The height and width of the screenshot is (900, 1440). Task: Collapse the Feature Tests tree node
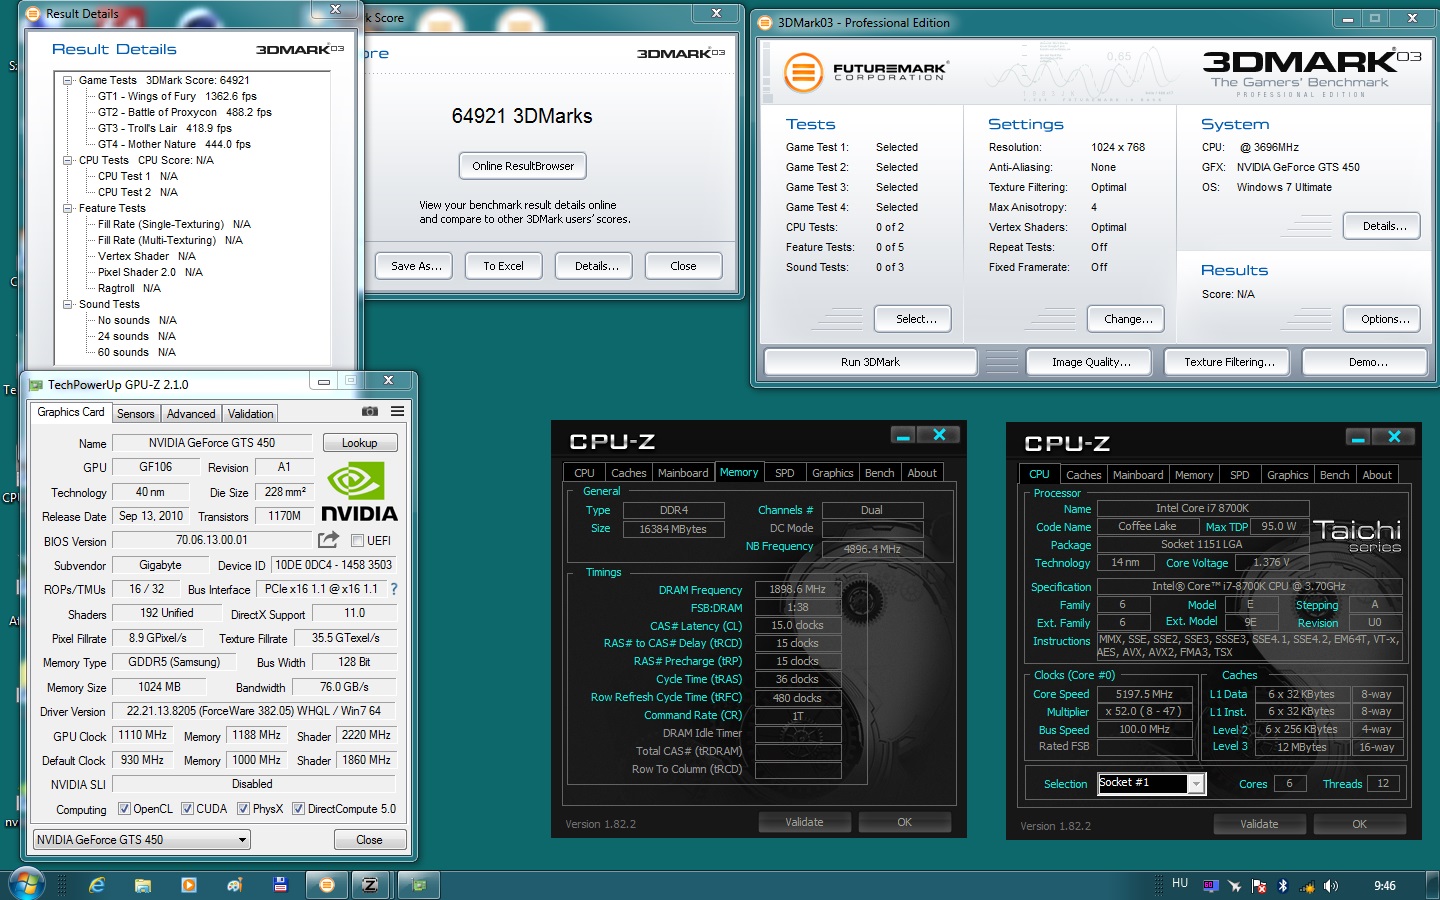[x=68, y=208]
